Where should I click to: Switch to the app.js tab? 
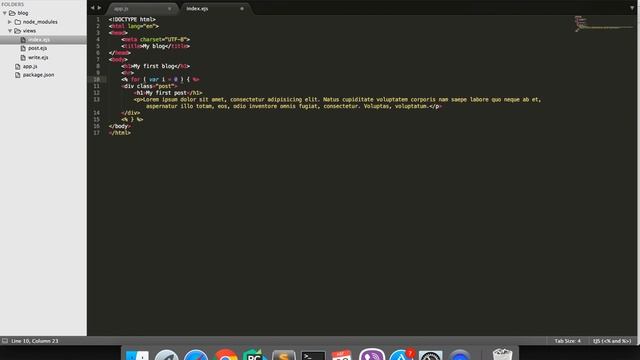(142, 9)
